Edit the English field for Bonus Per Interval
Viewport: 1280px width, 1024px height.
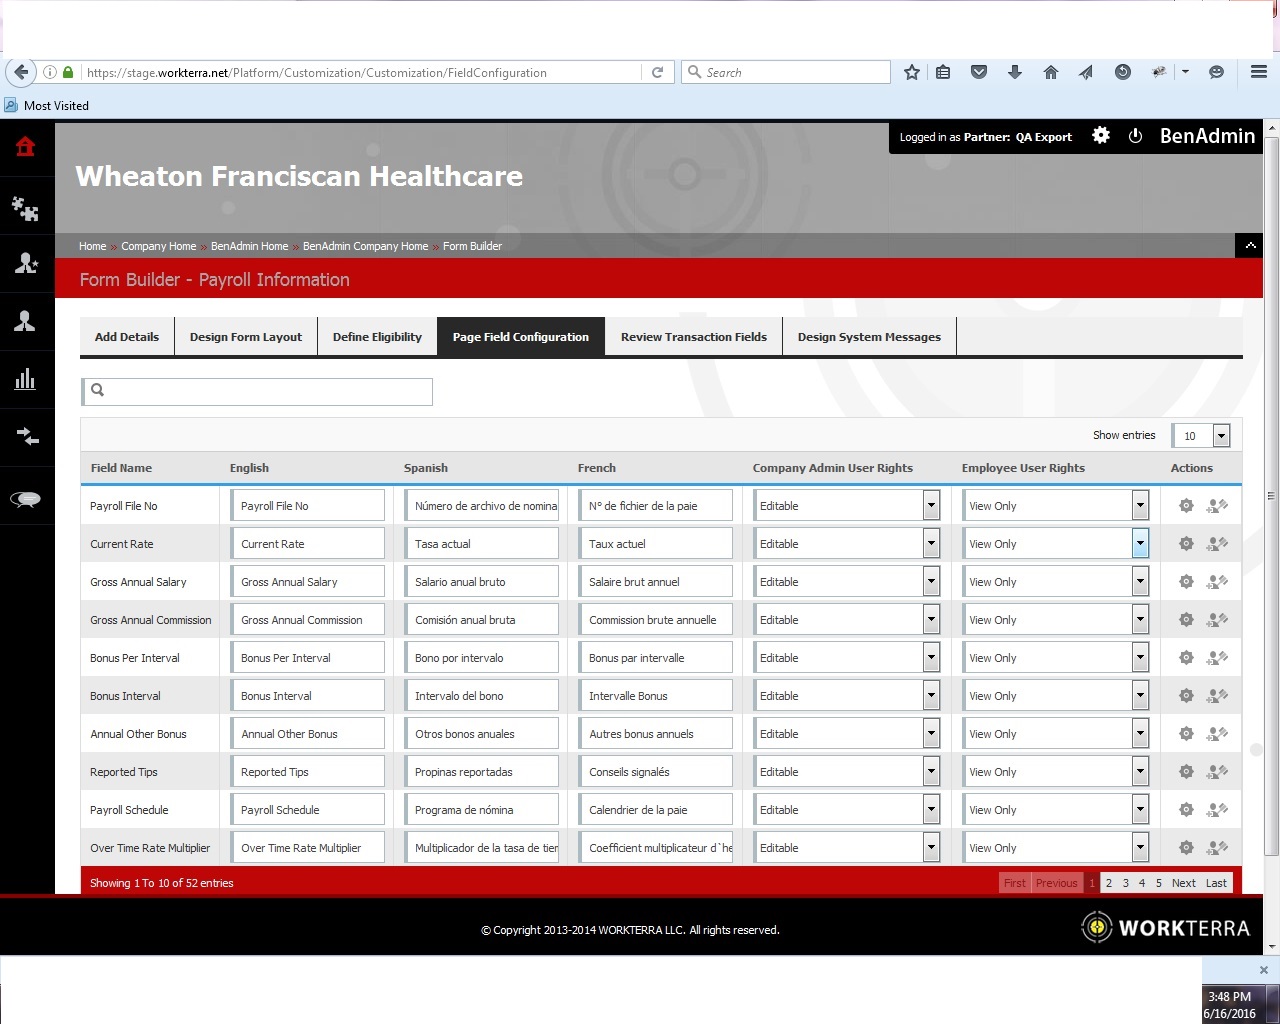[x=308, y=658]
